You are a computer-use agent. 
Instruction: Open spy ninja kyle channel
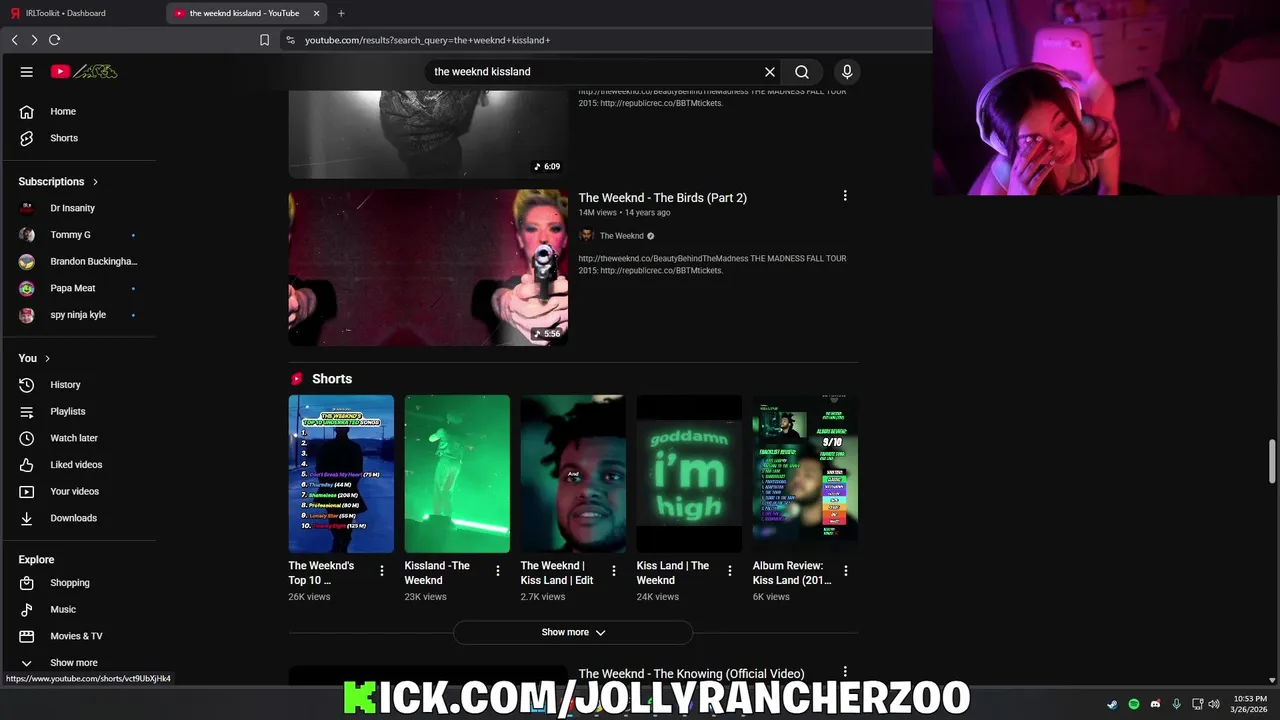tap(78, 315)
